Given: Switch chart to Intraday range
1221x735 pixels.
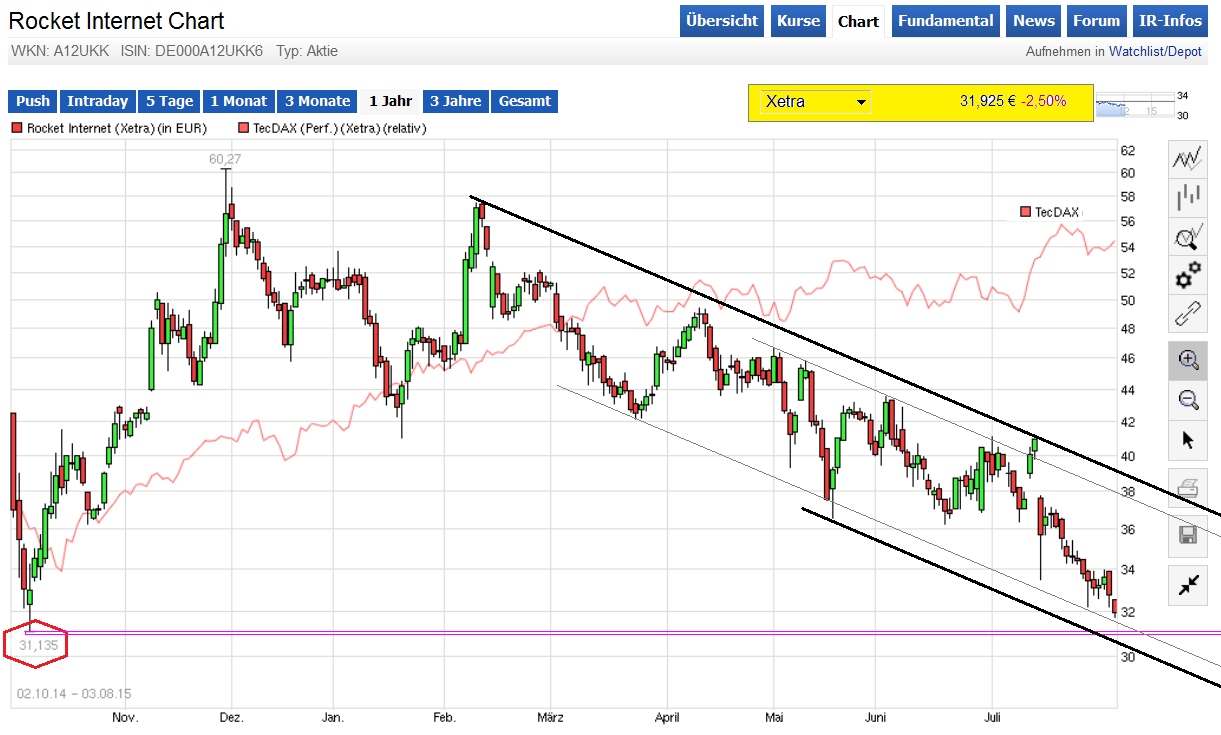Looking at the screenshot, I should [98, 101].
